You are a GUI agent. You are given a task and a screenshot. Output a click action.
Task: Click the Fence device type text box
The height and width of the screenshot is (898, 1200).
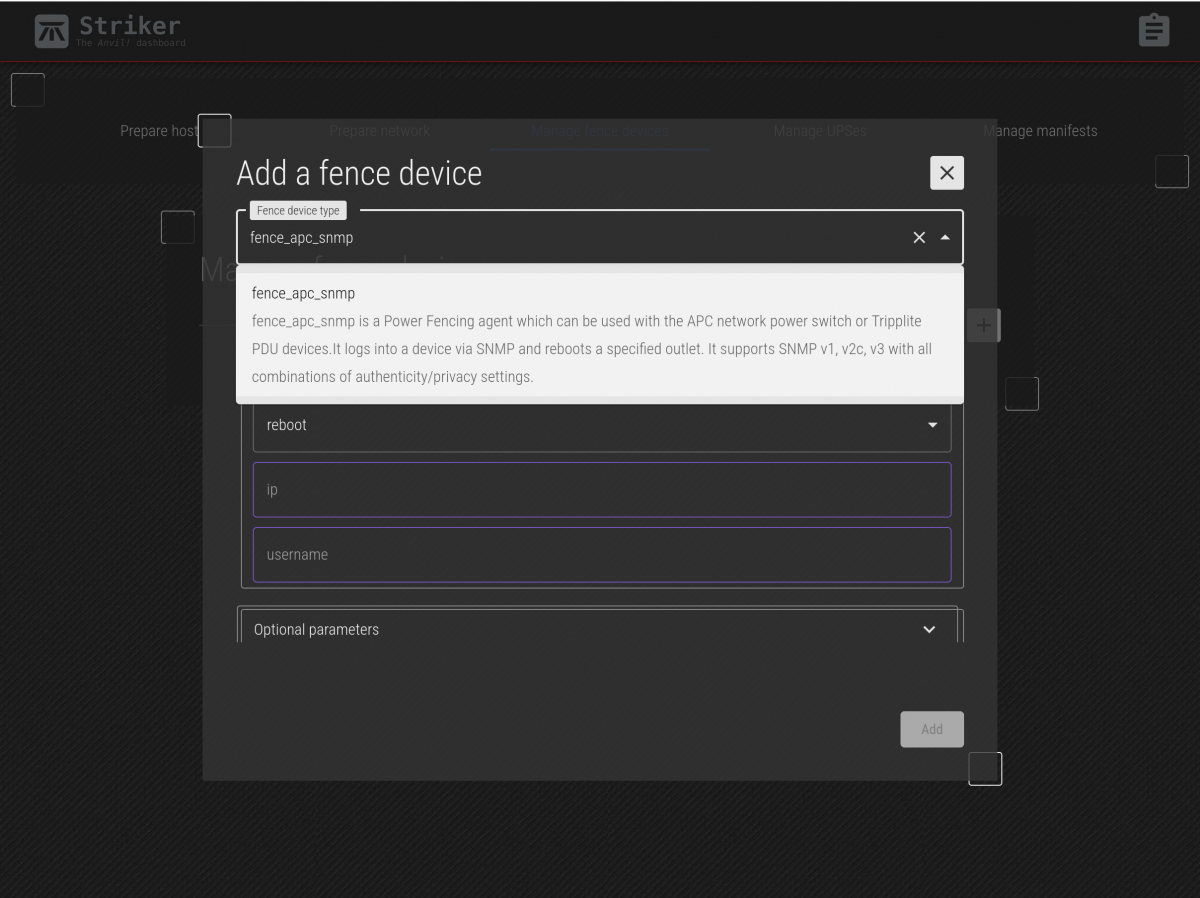click(x=570, y=238)
